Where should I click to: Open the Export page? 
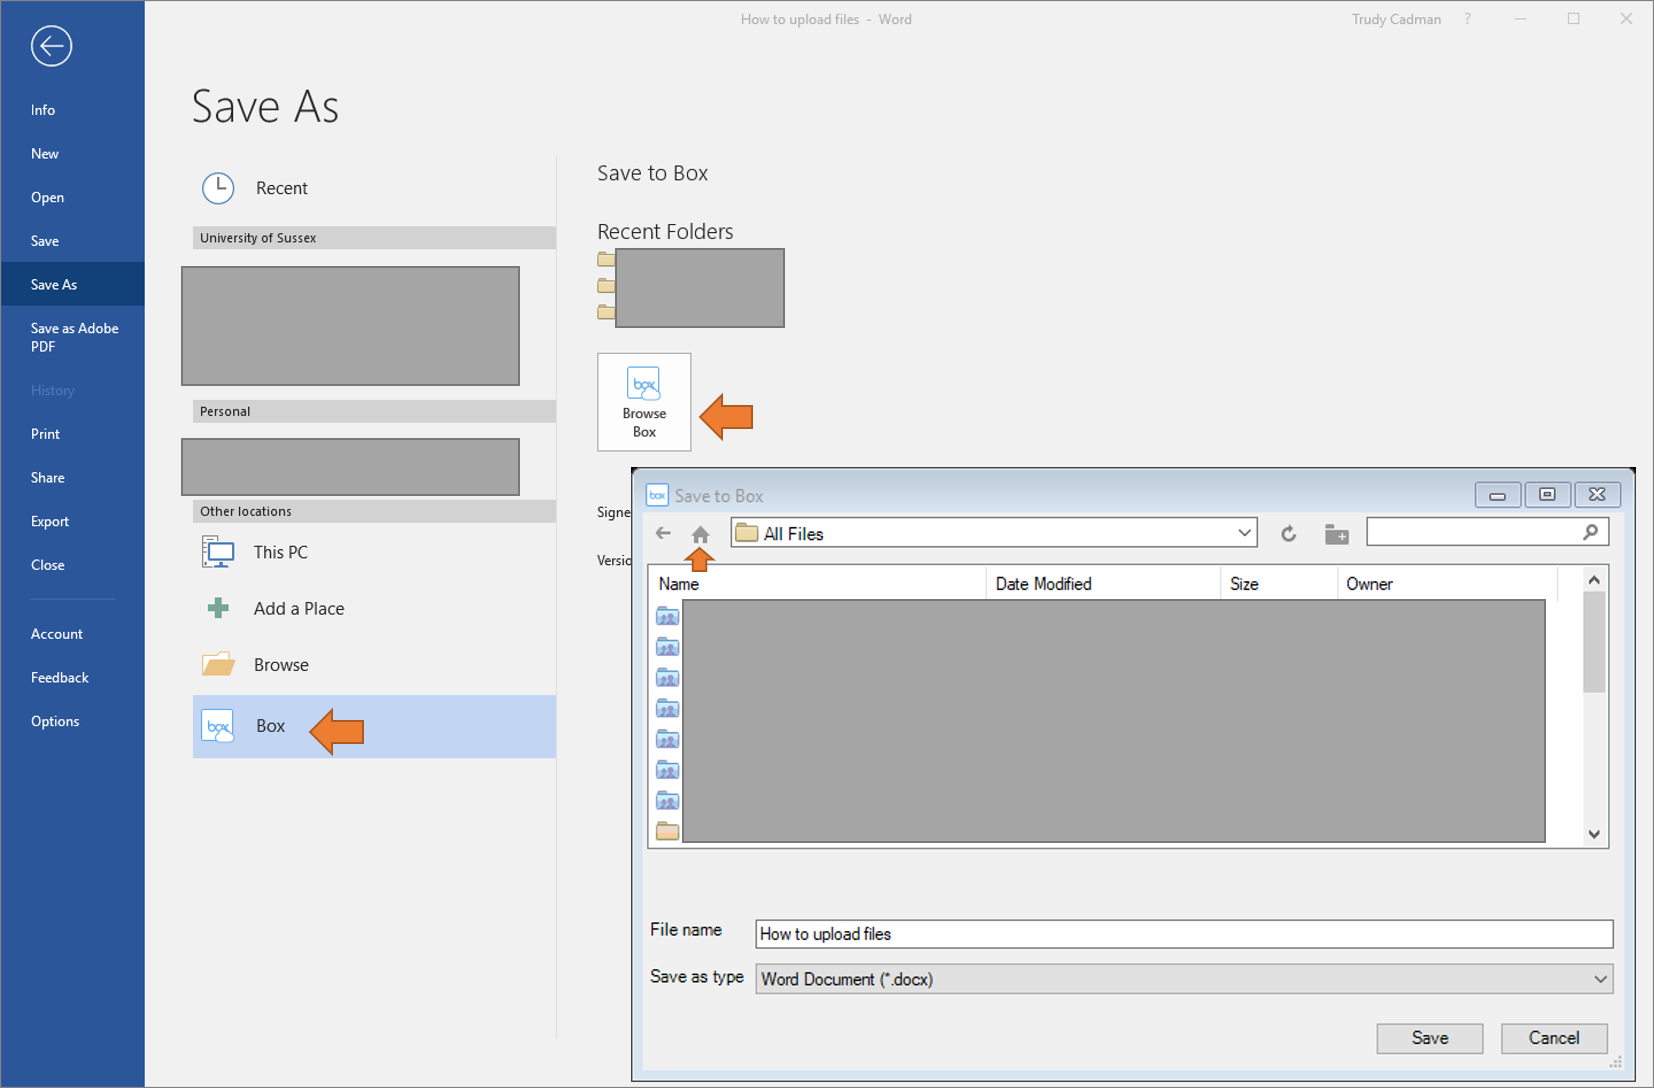50,521
